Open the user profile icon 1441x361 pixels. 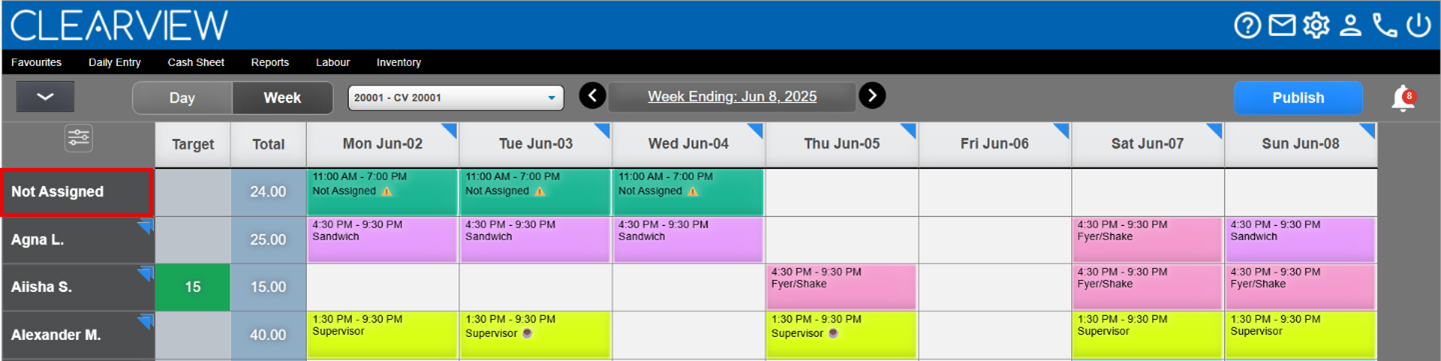[1351, 25]
